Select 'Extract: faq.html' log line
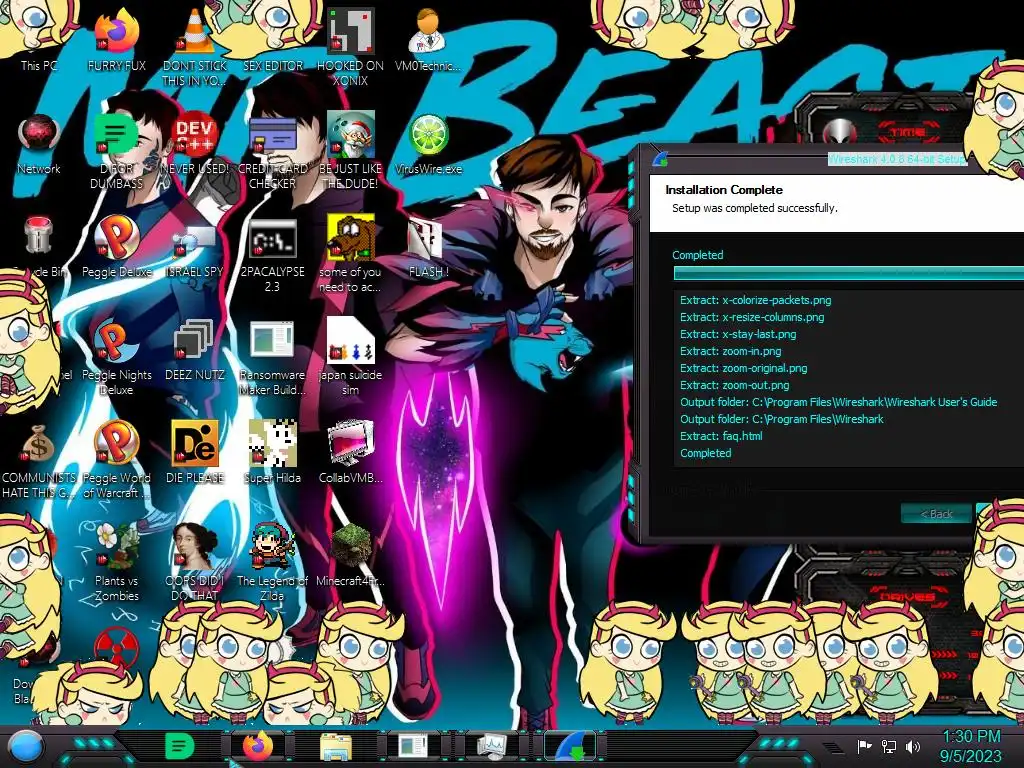This screenshot has width=1024, height=768. point(721,436)
